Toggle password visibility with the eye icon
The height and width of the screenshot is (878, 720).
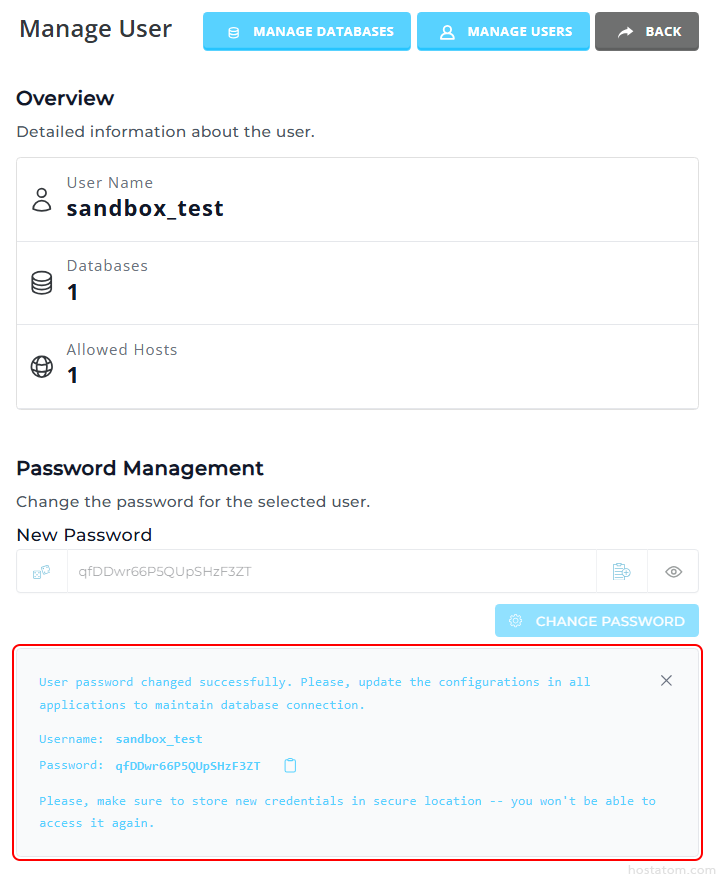pos(673,572)
